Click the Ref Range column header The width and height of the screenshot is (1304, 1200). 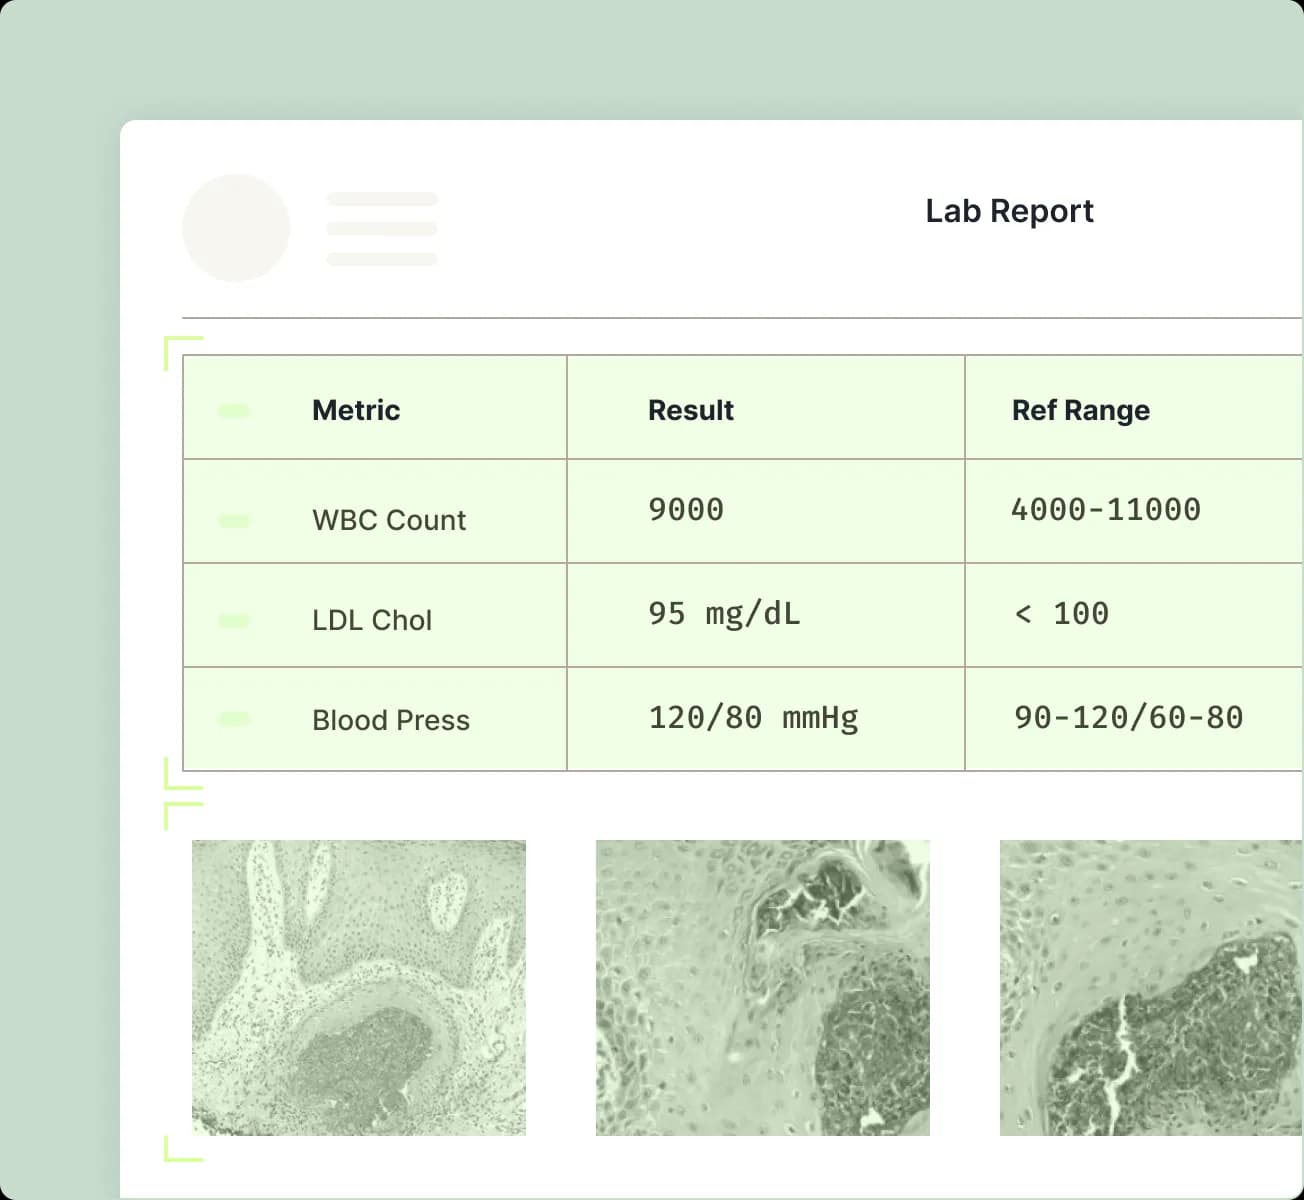click(1080, 410)
